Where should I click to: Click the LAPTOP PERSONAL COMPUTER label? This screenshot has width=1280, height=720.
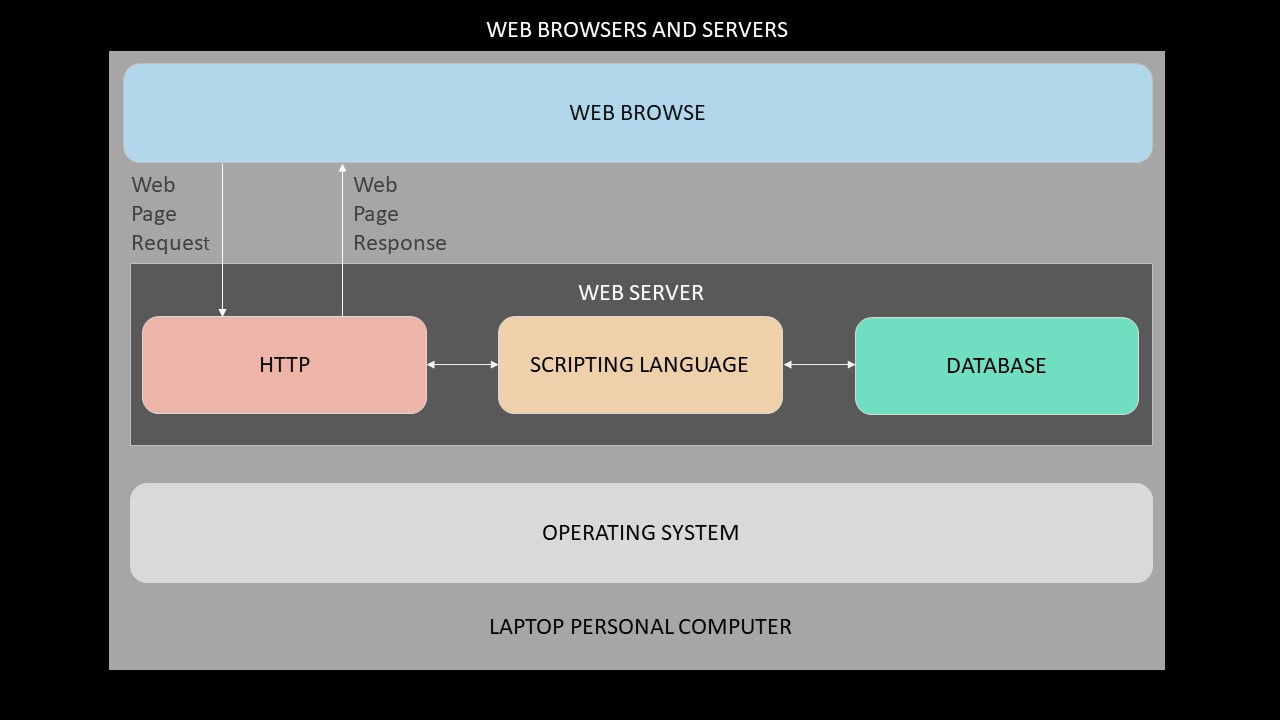[640, 627]
